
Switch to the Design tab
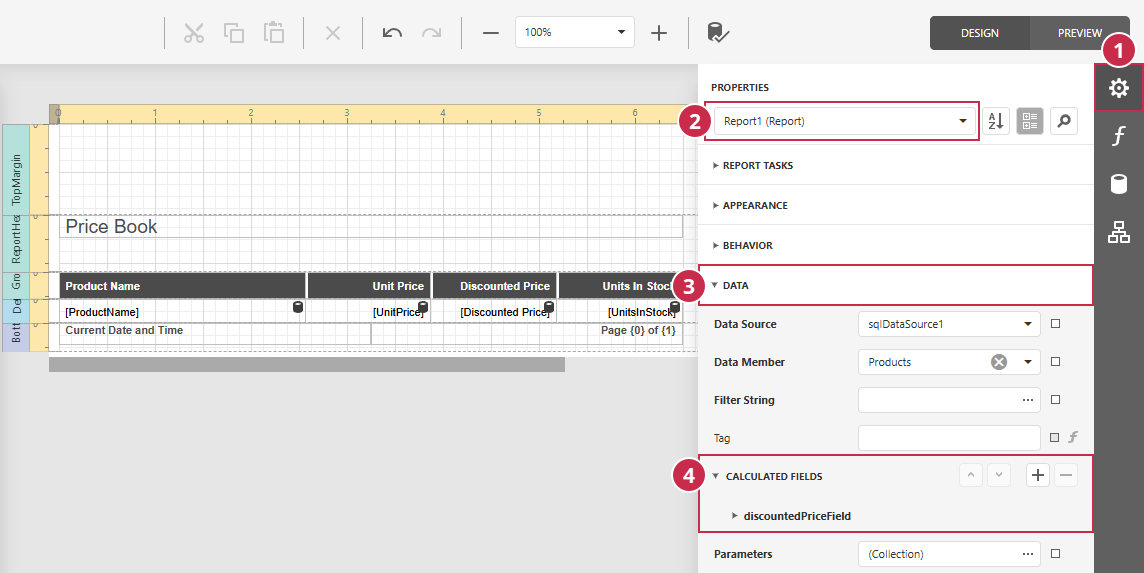(980, 33)
